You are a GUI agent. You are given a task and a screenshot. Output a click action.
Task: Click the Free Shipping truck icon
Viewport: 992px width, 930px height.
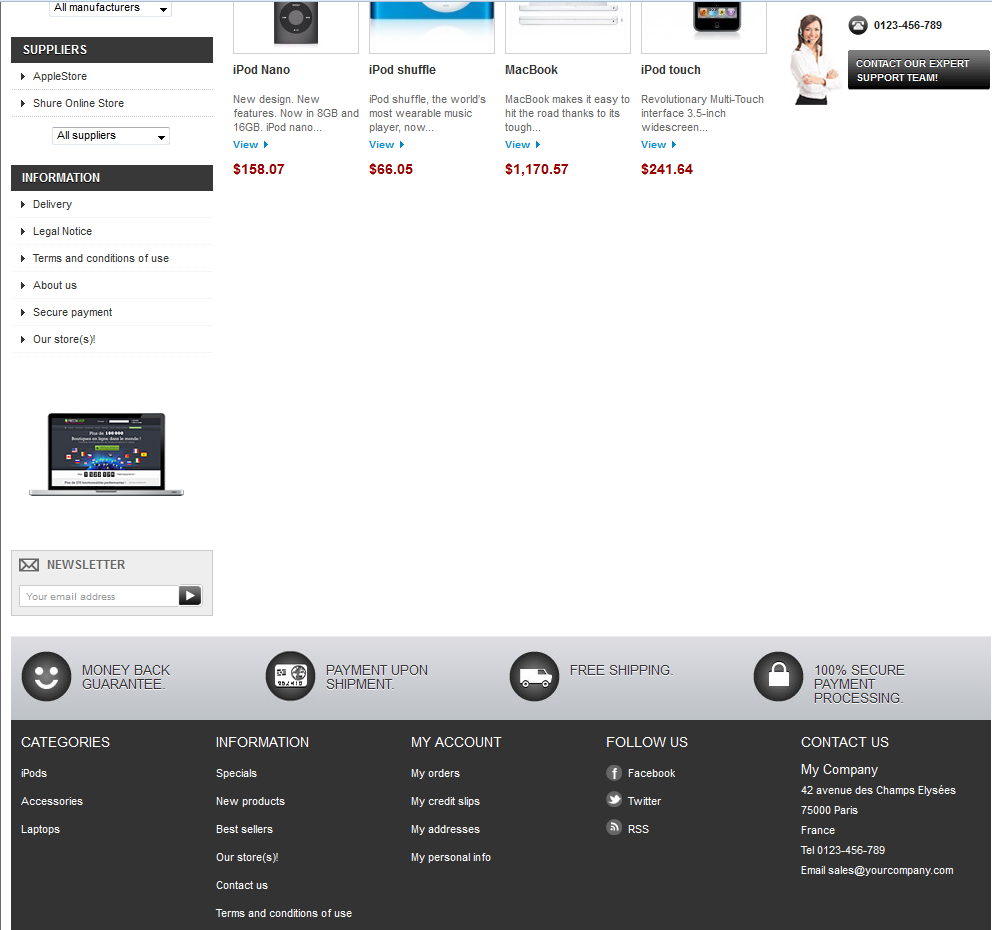[x=535, y=676]
